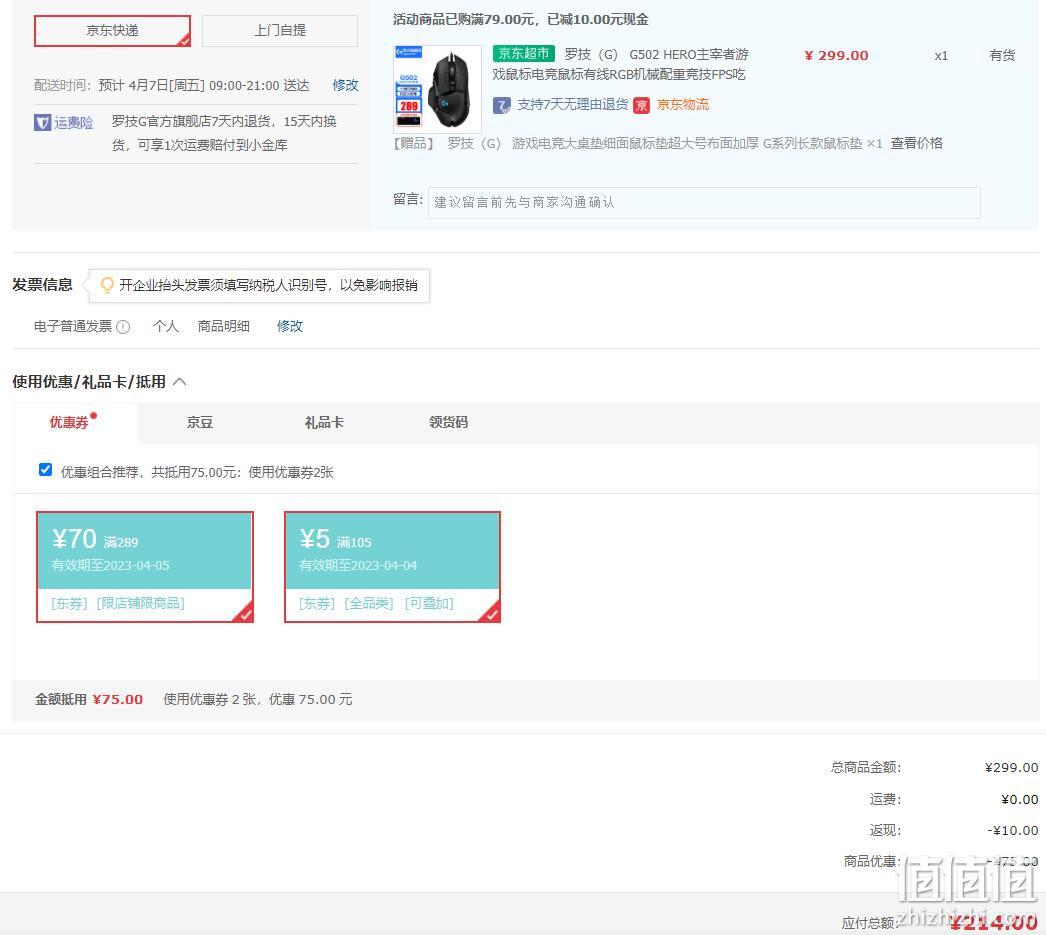1046x935 pixels.
Task: Switch to the 京豆 tab
Action: [199, 423]
